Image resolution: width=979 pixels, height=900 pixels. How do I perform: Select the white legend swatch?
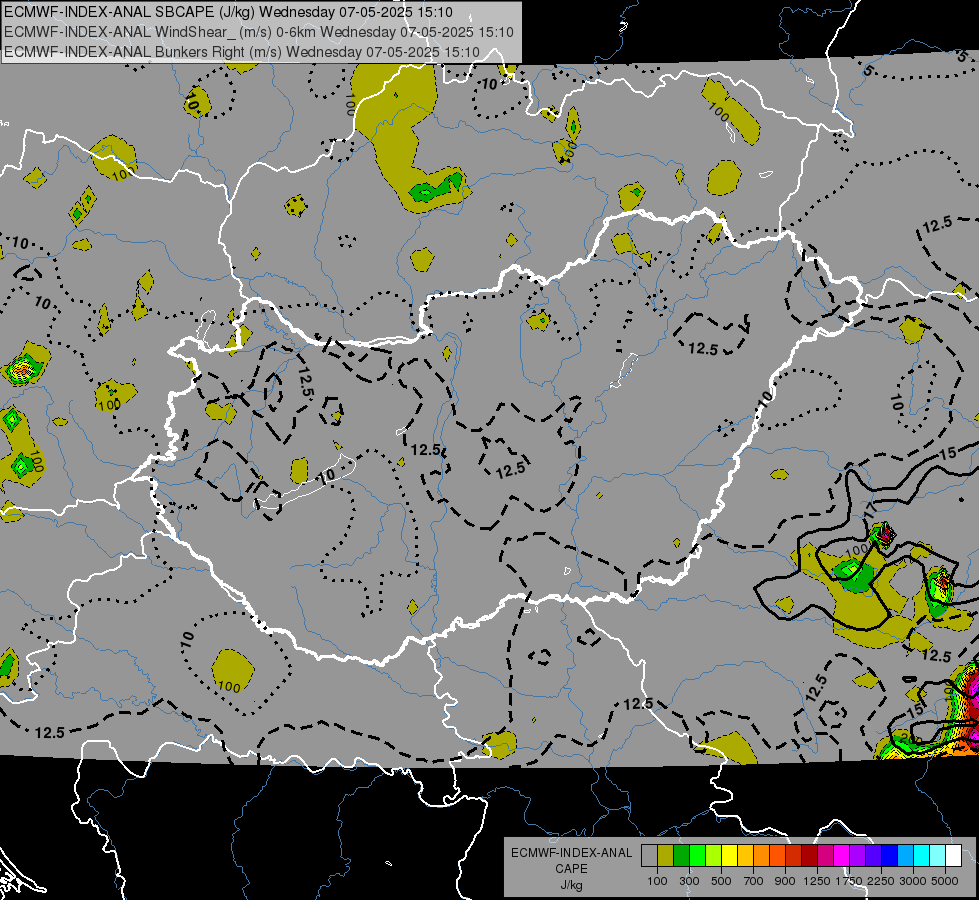point(953,856)
